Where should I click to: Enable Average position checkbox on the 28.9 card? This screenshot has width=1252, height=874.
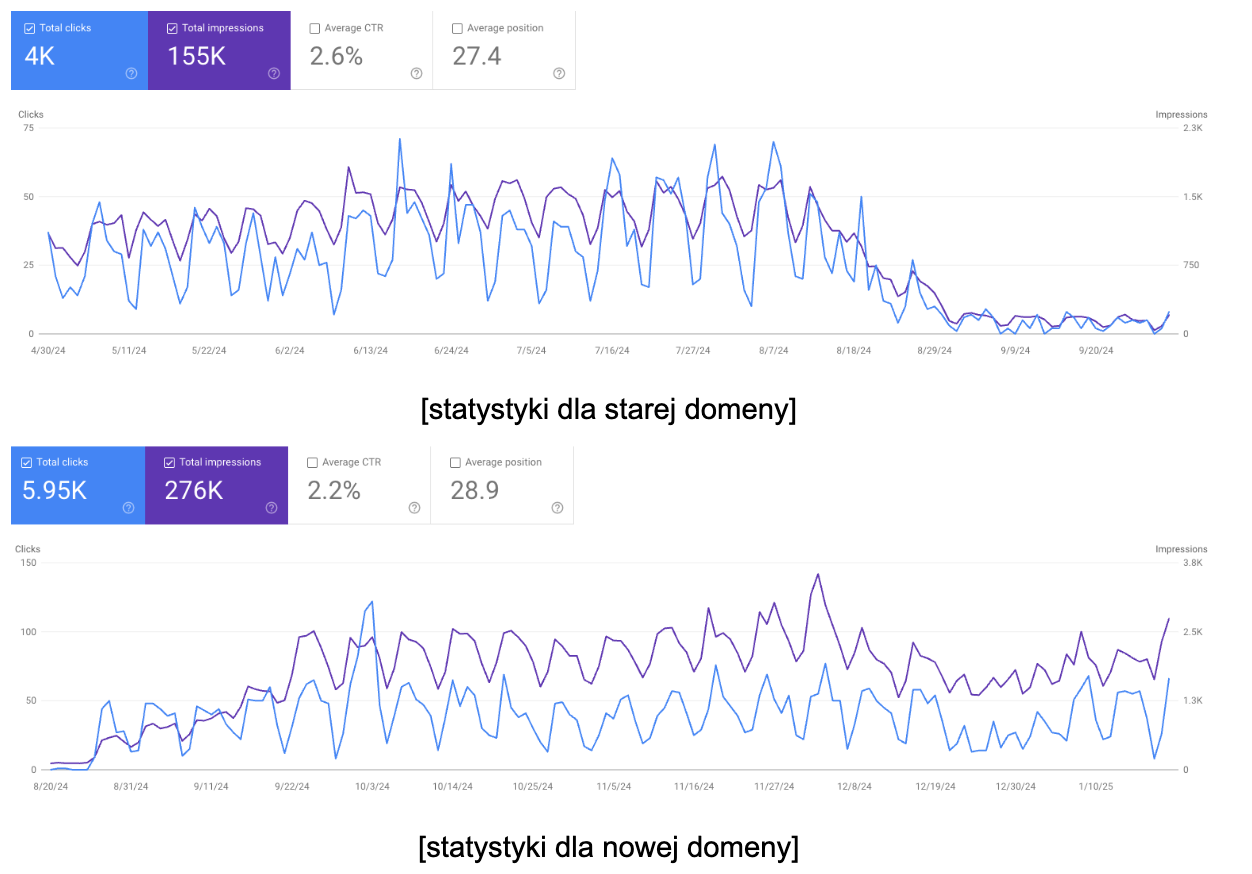click(456, 462)
